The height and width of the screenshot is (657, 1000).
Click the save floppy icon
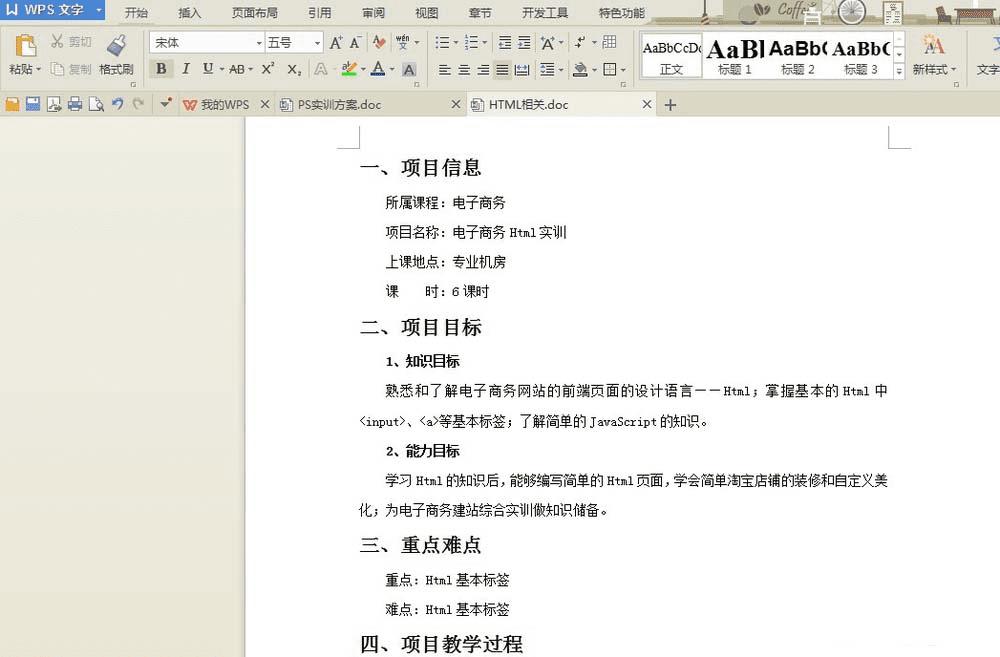pyautogui.click(x=33, y=105)
